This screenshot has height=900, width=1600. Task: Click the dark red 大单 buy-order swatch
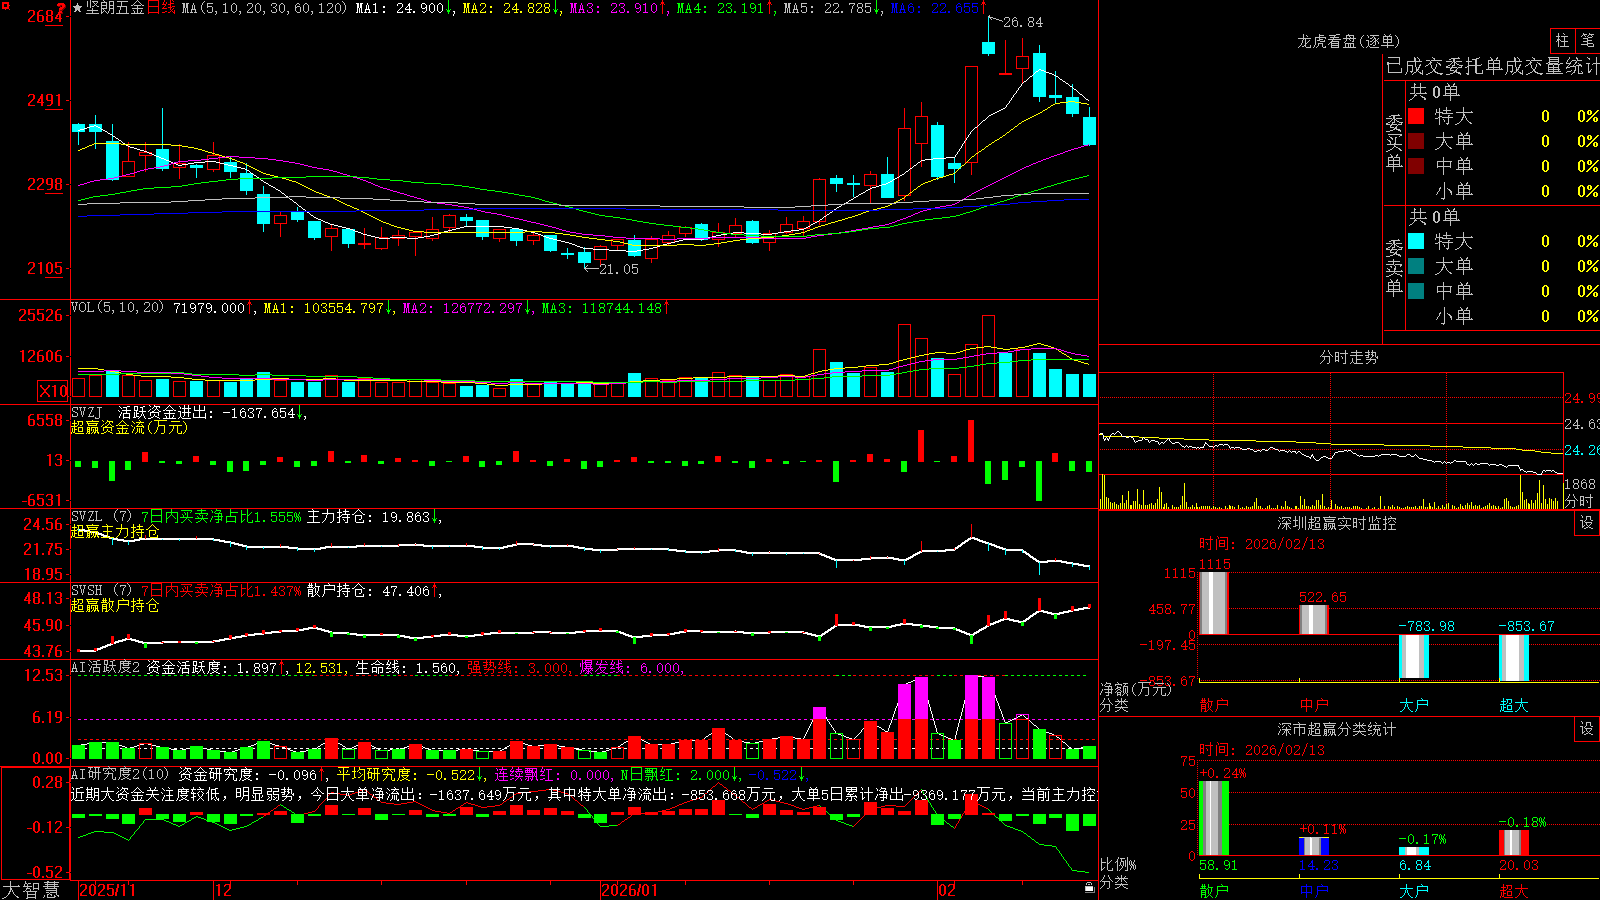click(1416, 141)
